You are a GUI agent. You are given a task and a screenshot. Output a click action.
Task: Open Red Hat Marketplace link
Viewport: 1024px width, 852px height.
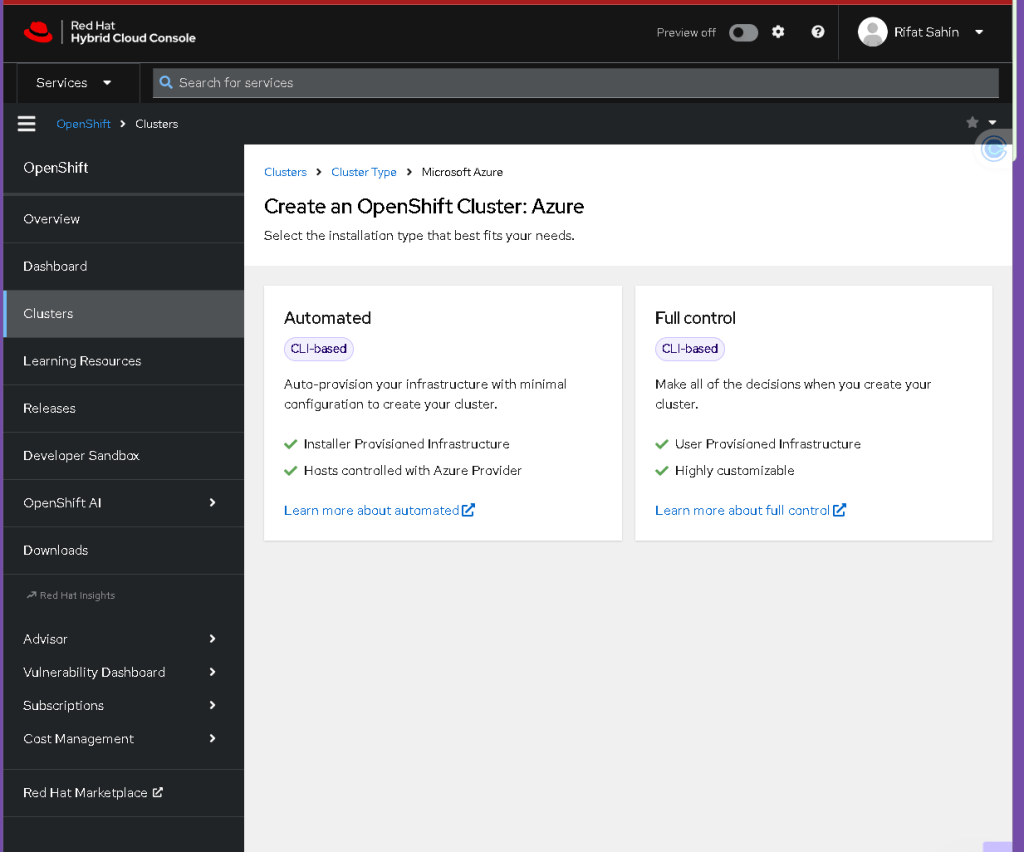92,793
